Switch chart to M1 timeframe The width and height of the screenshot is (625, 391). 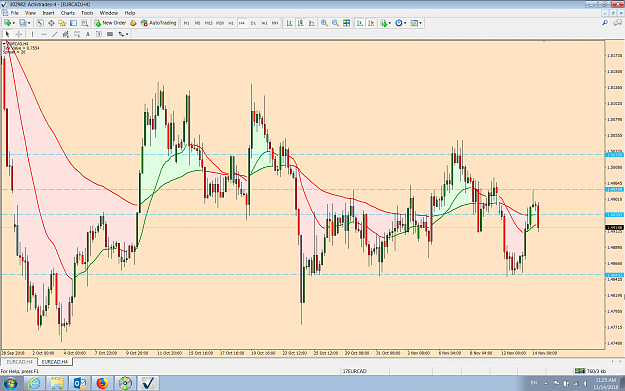pyautogui.click(x=186, y=23)
